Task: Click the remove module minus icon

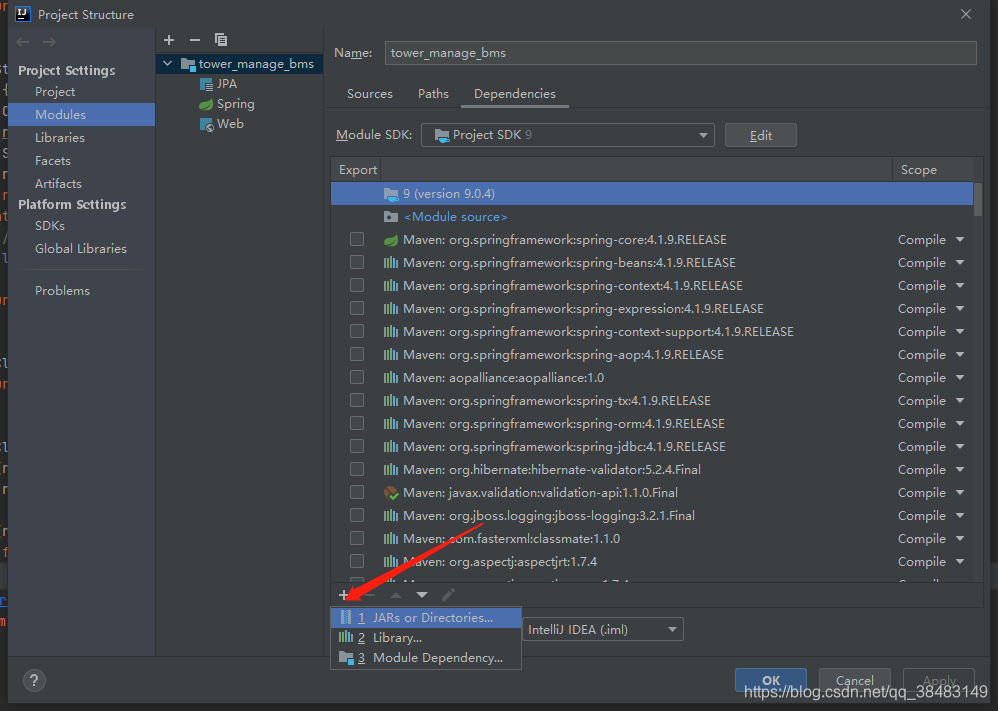Action: pyautogui.click(x=195, y=40)
